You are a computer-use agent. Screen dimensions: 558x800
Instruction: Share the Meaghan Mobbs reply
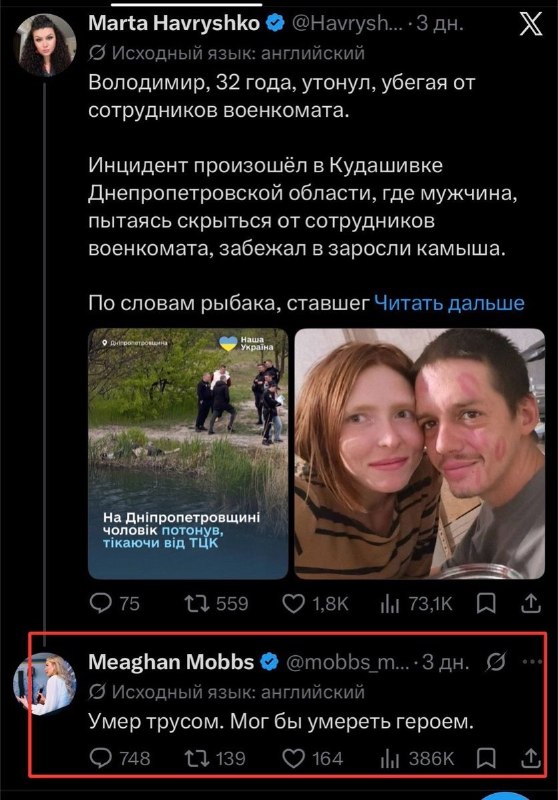530,758
